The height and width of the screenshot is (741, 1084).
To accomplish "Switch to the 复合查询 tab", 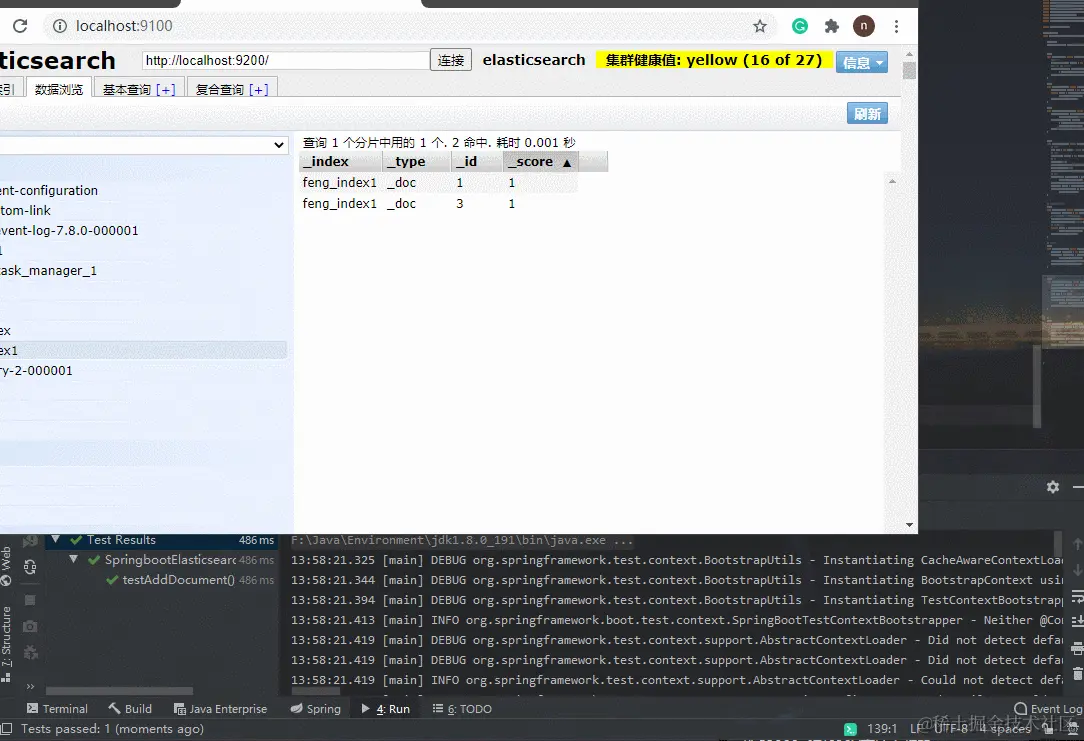I will 220,90.
